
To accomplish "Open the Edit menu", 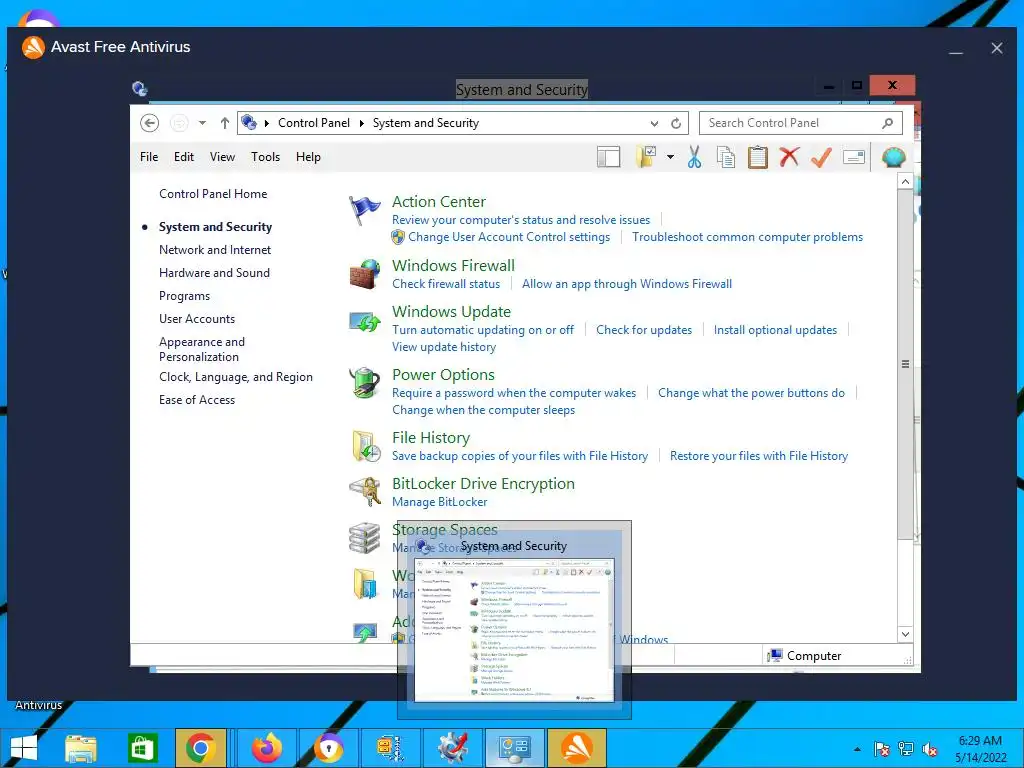I will [184, 157].
